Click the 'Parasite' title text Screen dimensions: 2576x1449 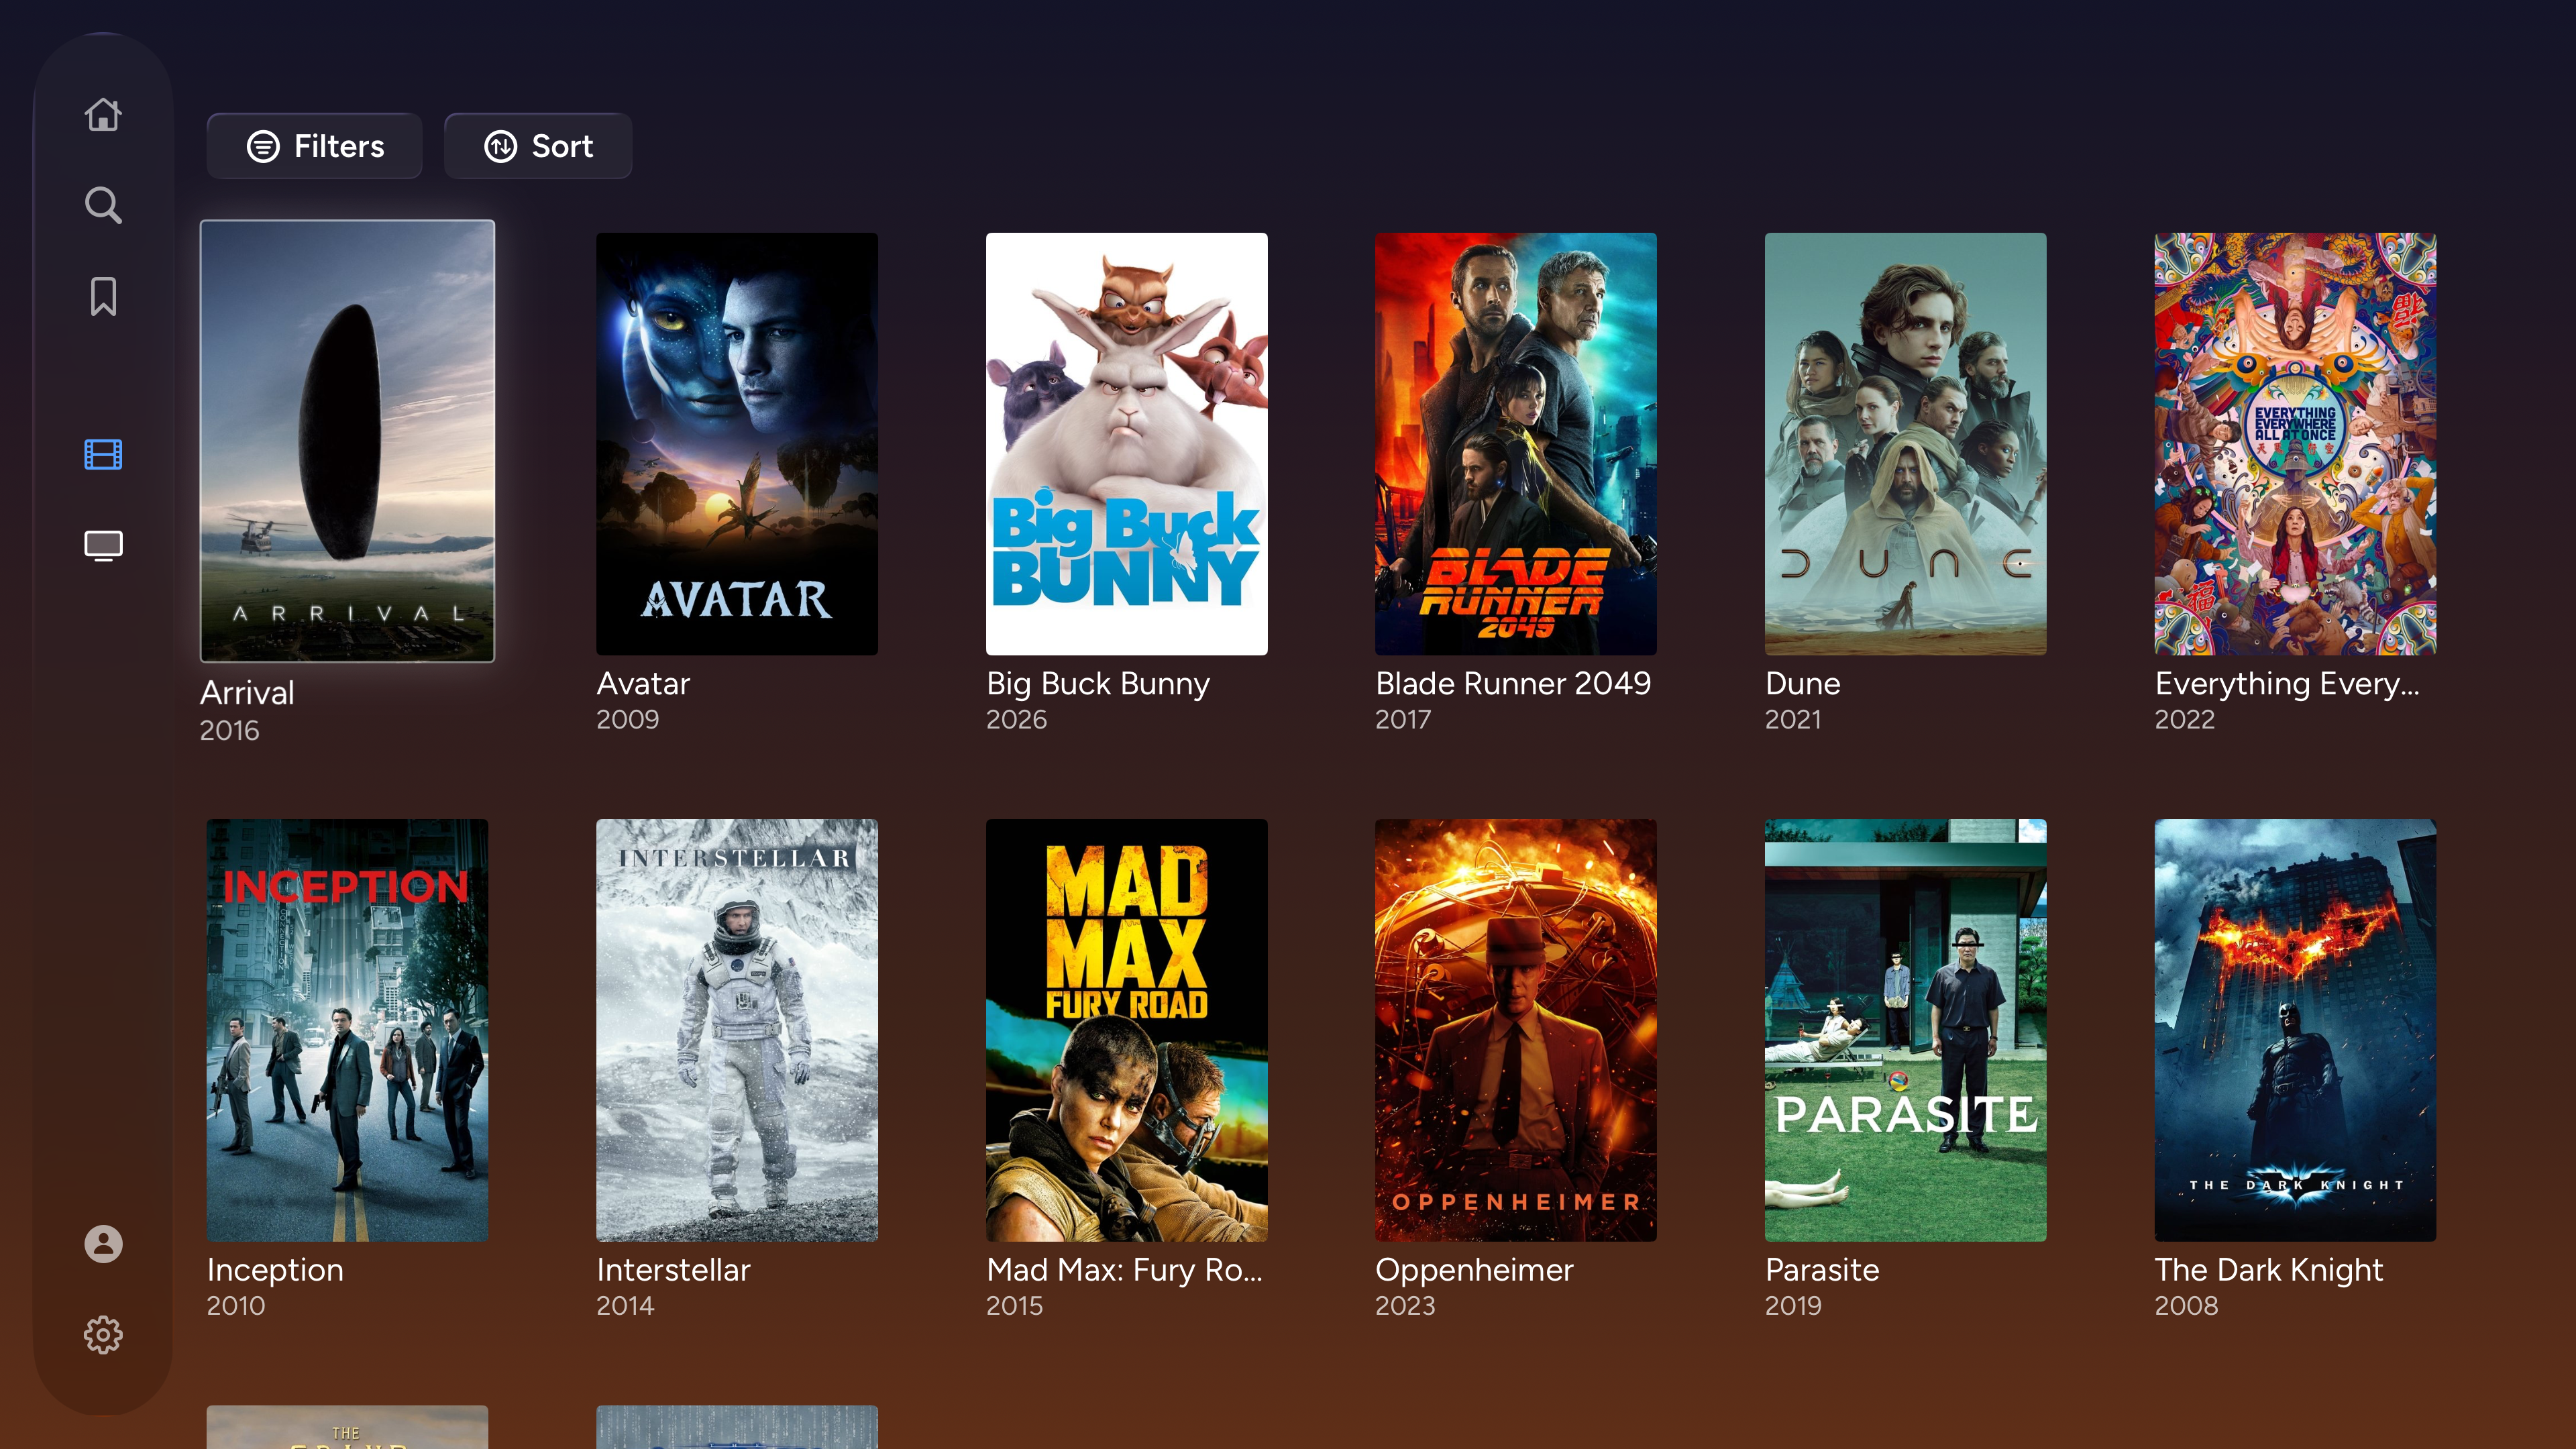1822,1269
